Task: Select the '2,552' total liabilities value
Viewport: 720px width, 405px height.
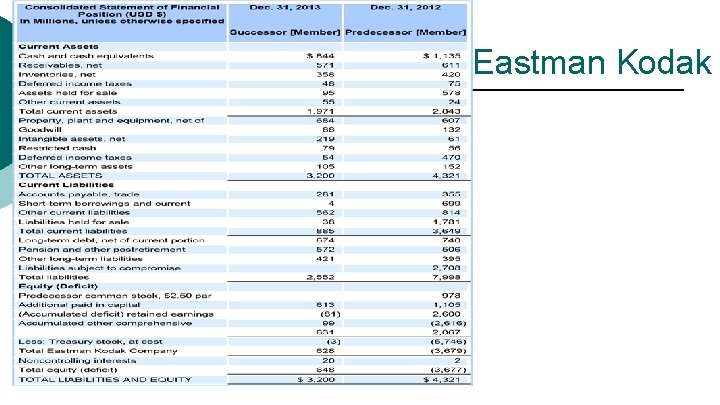Action: (x=321, y=277)
